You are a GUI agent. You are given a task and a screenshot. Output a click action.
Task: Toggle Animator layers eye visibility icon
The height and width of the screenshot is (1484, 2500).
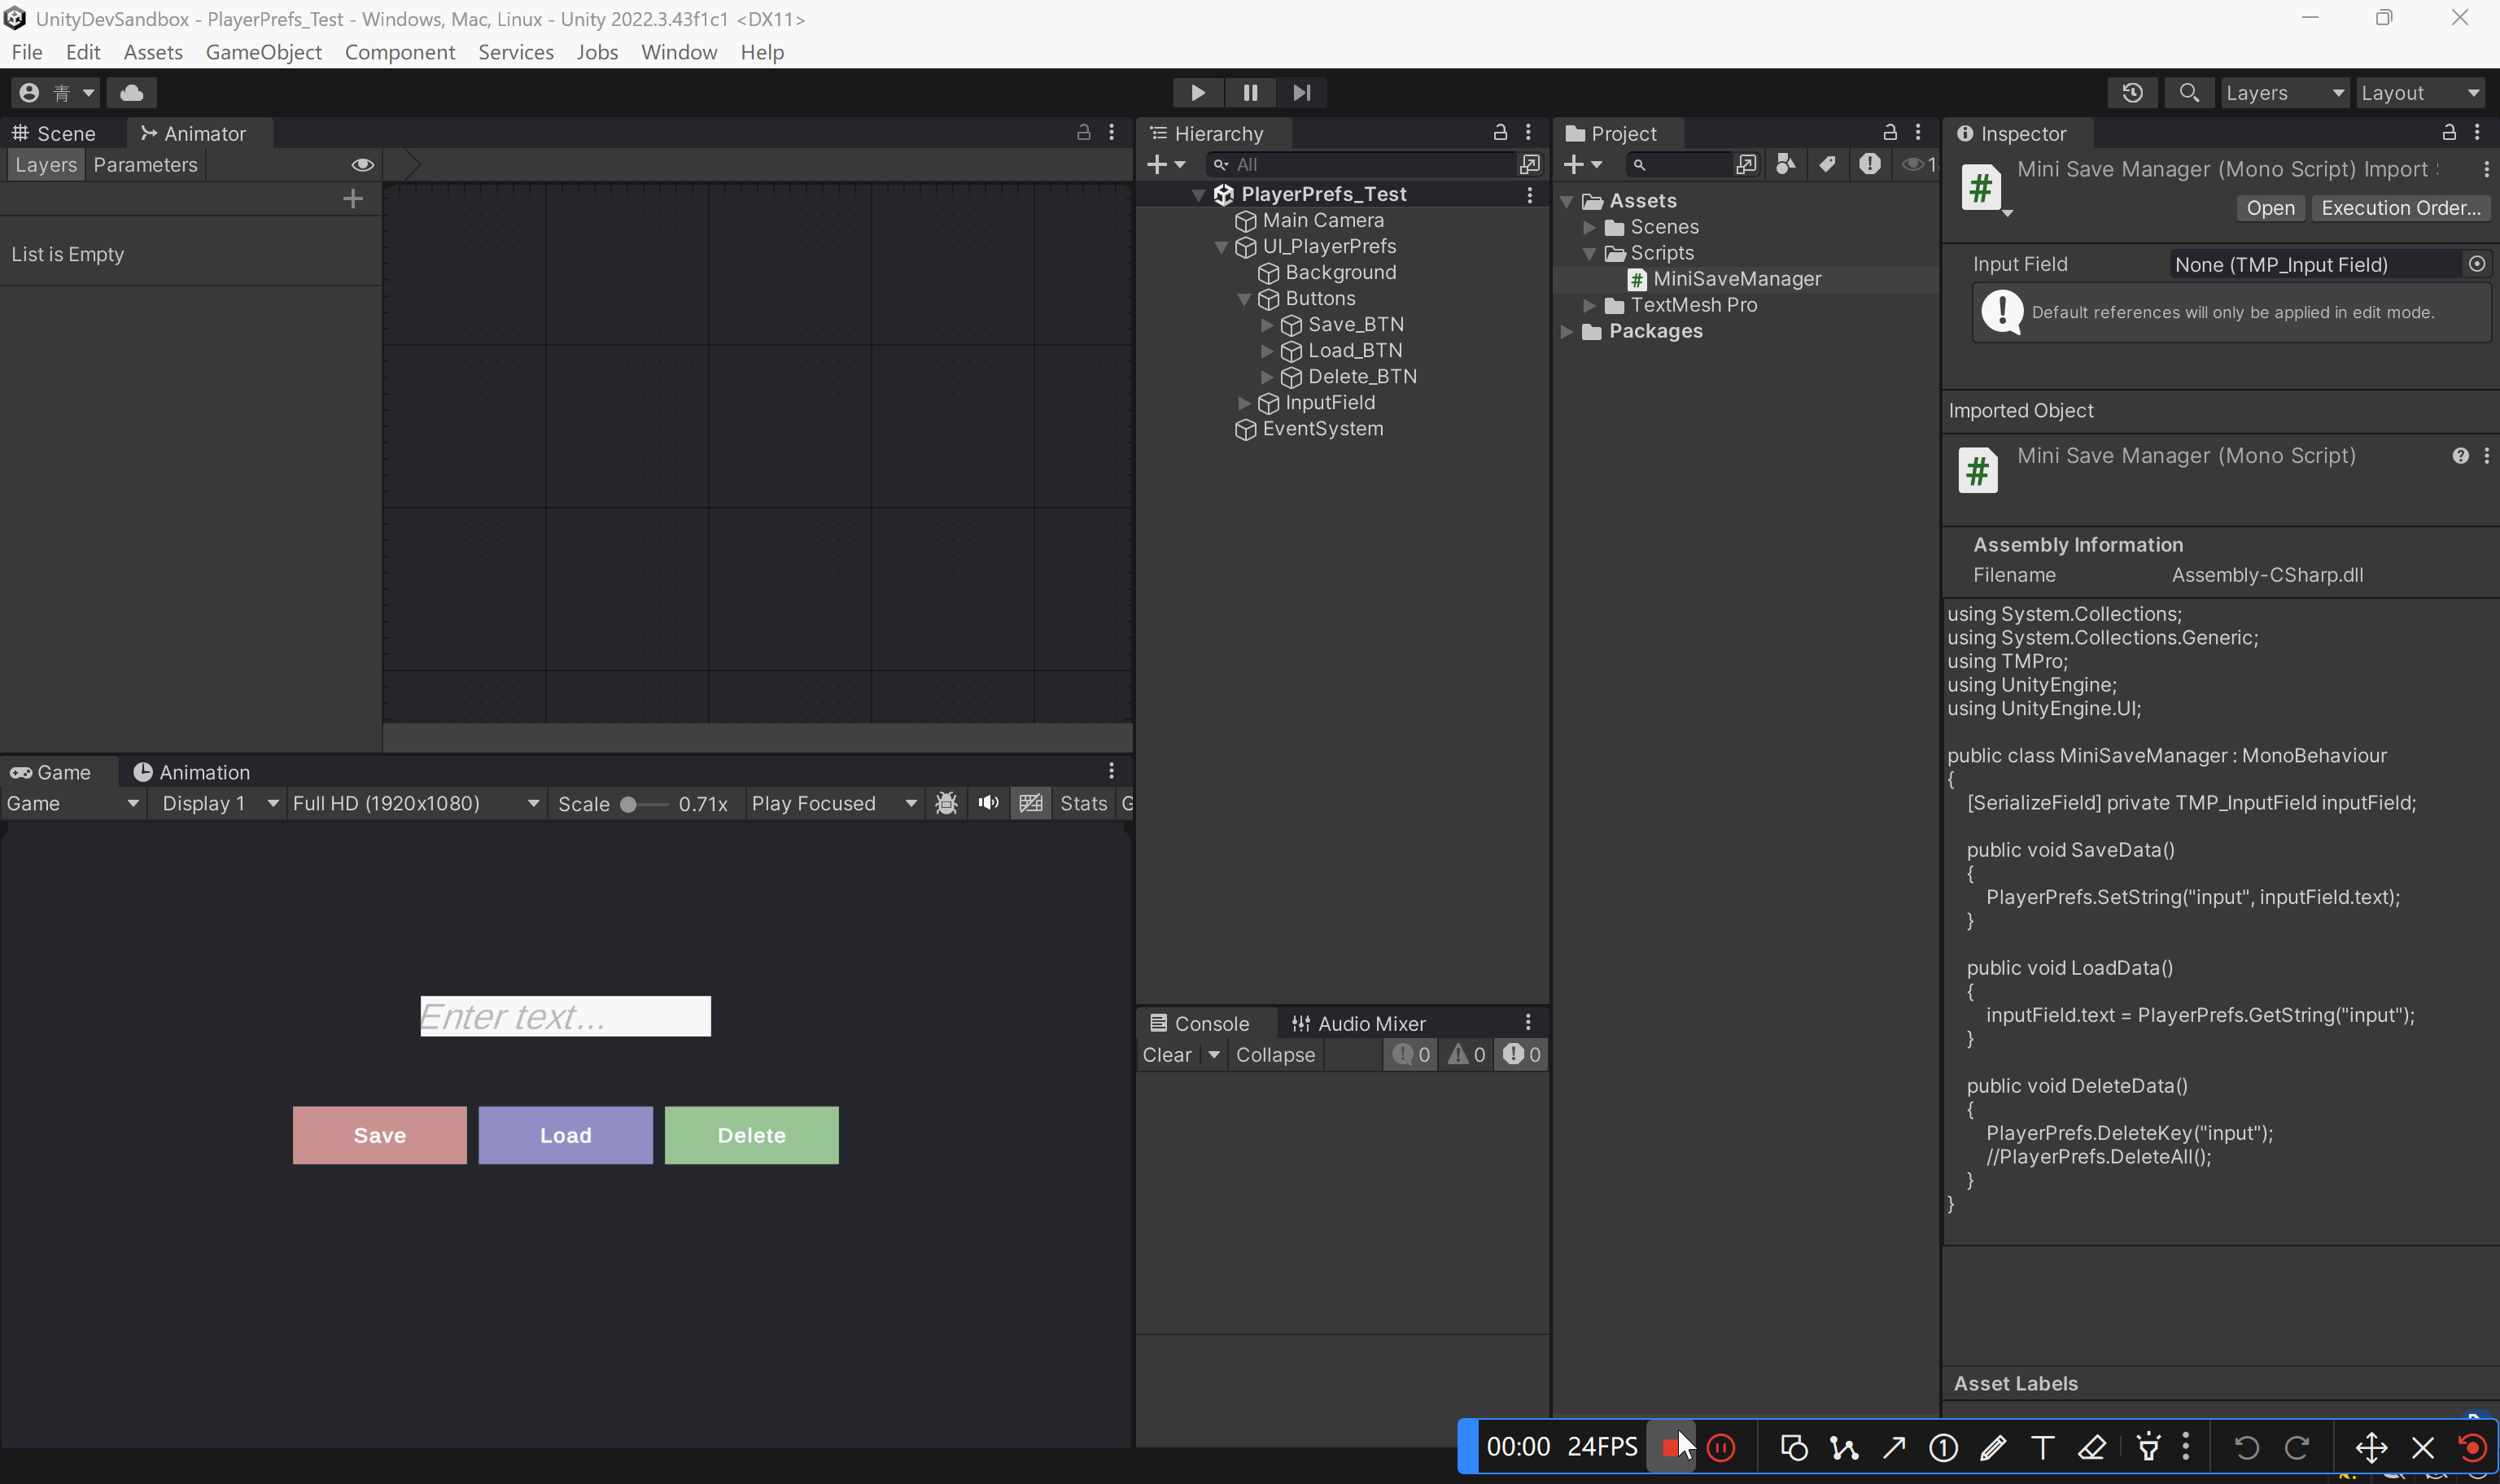coord(362,165)
